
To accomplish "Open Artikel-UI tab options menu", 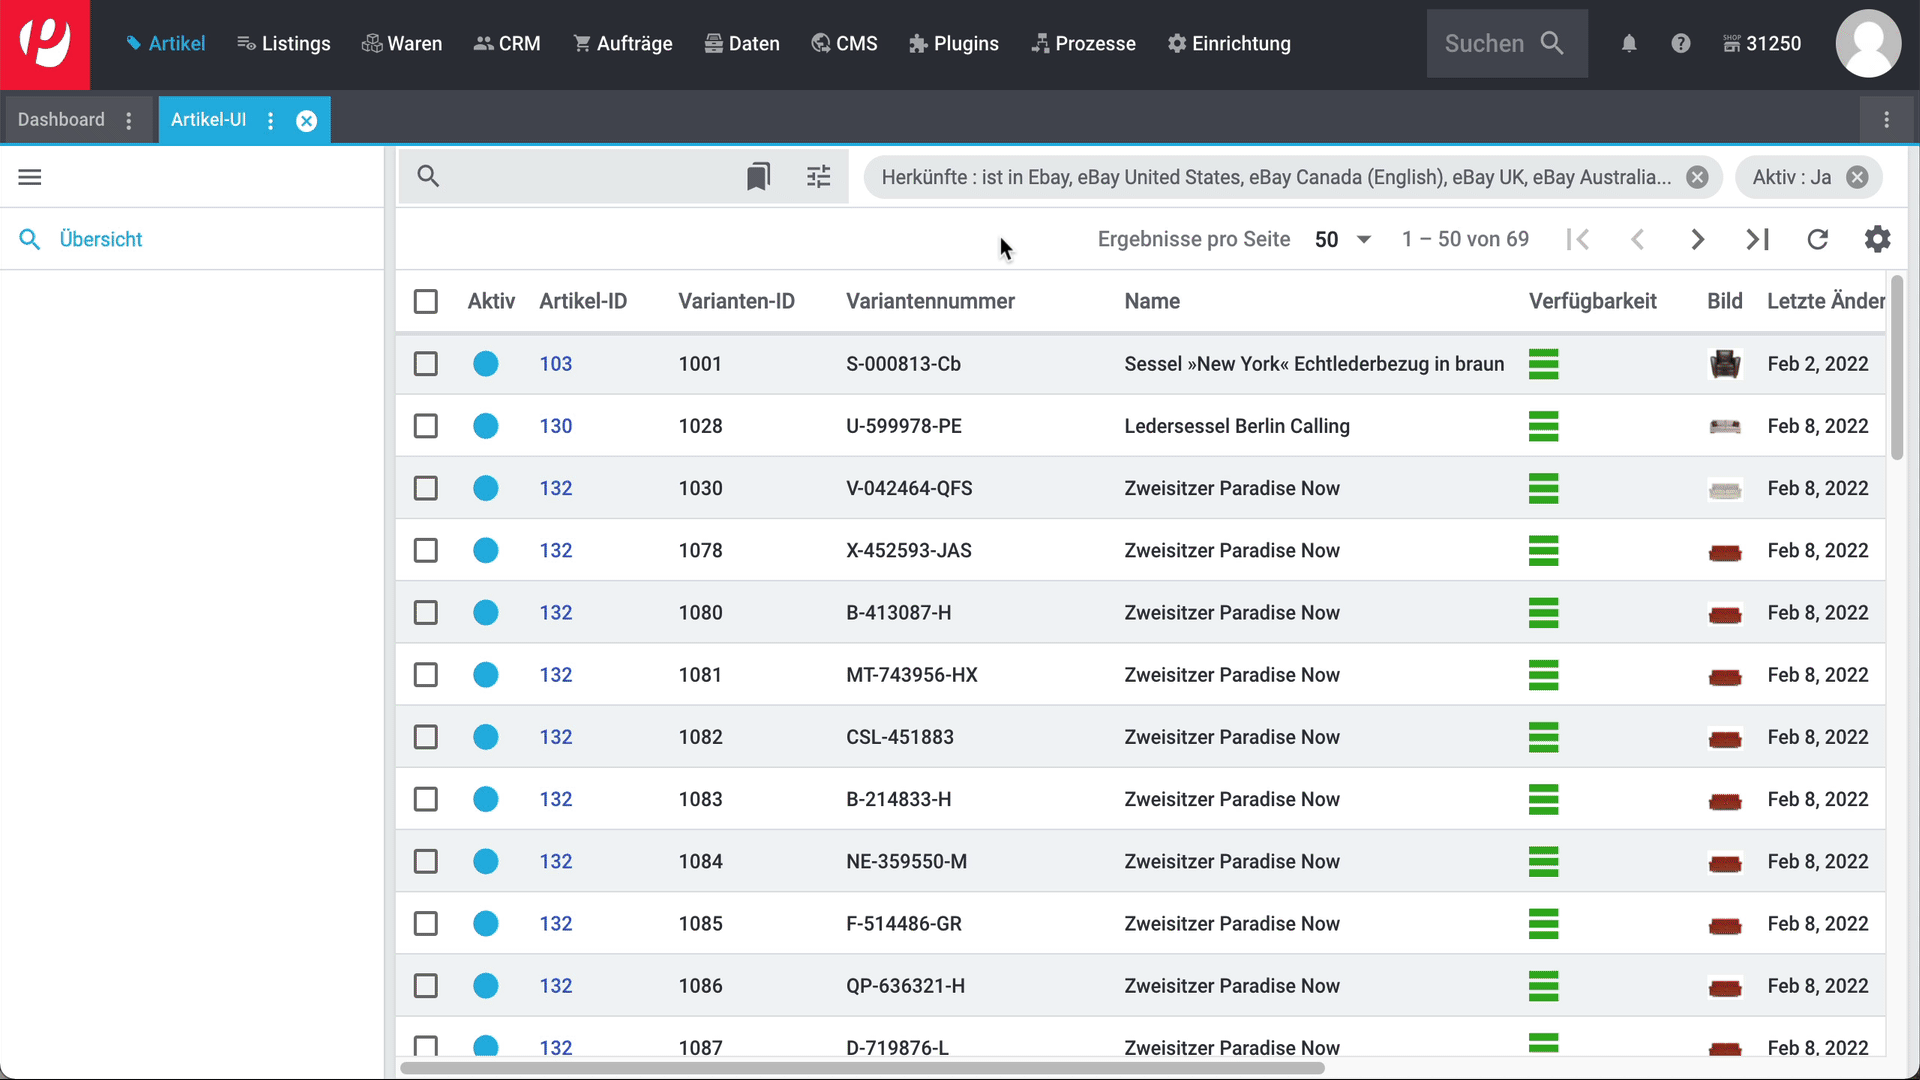I will pos(270,120).
